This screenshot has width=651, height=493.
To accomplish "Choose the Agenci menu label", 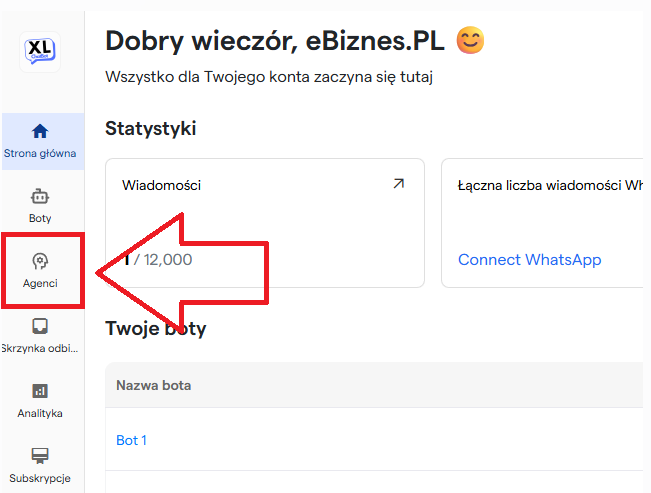I will 40,283.
